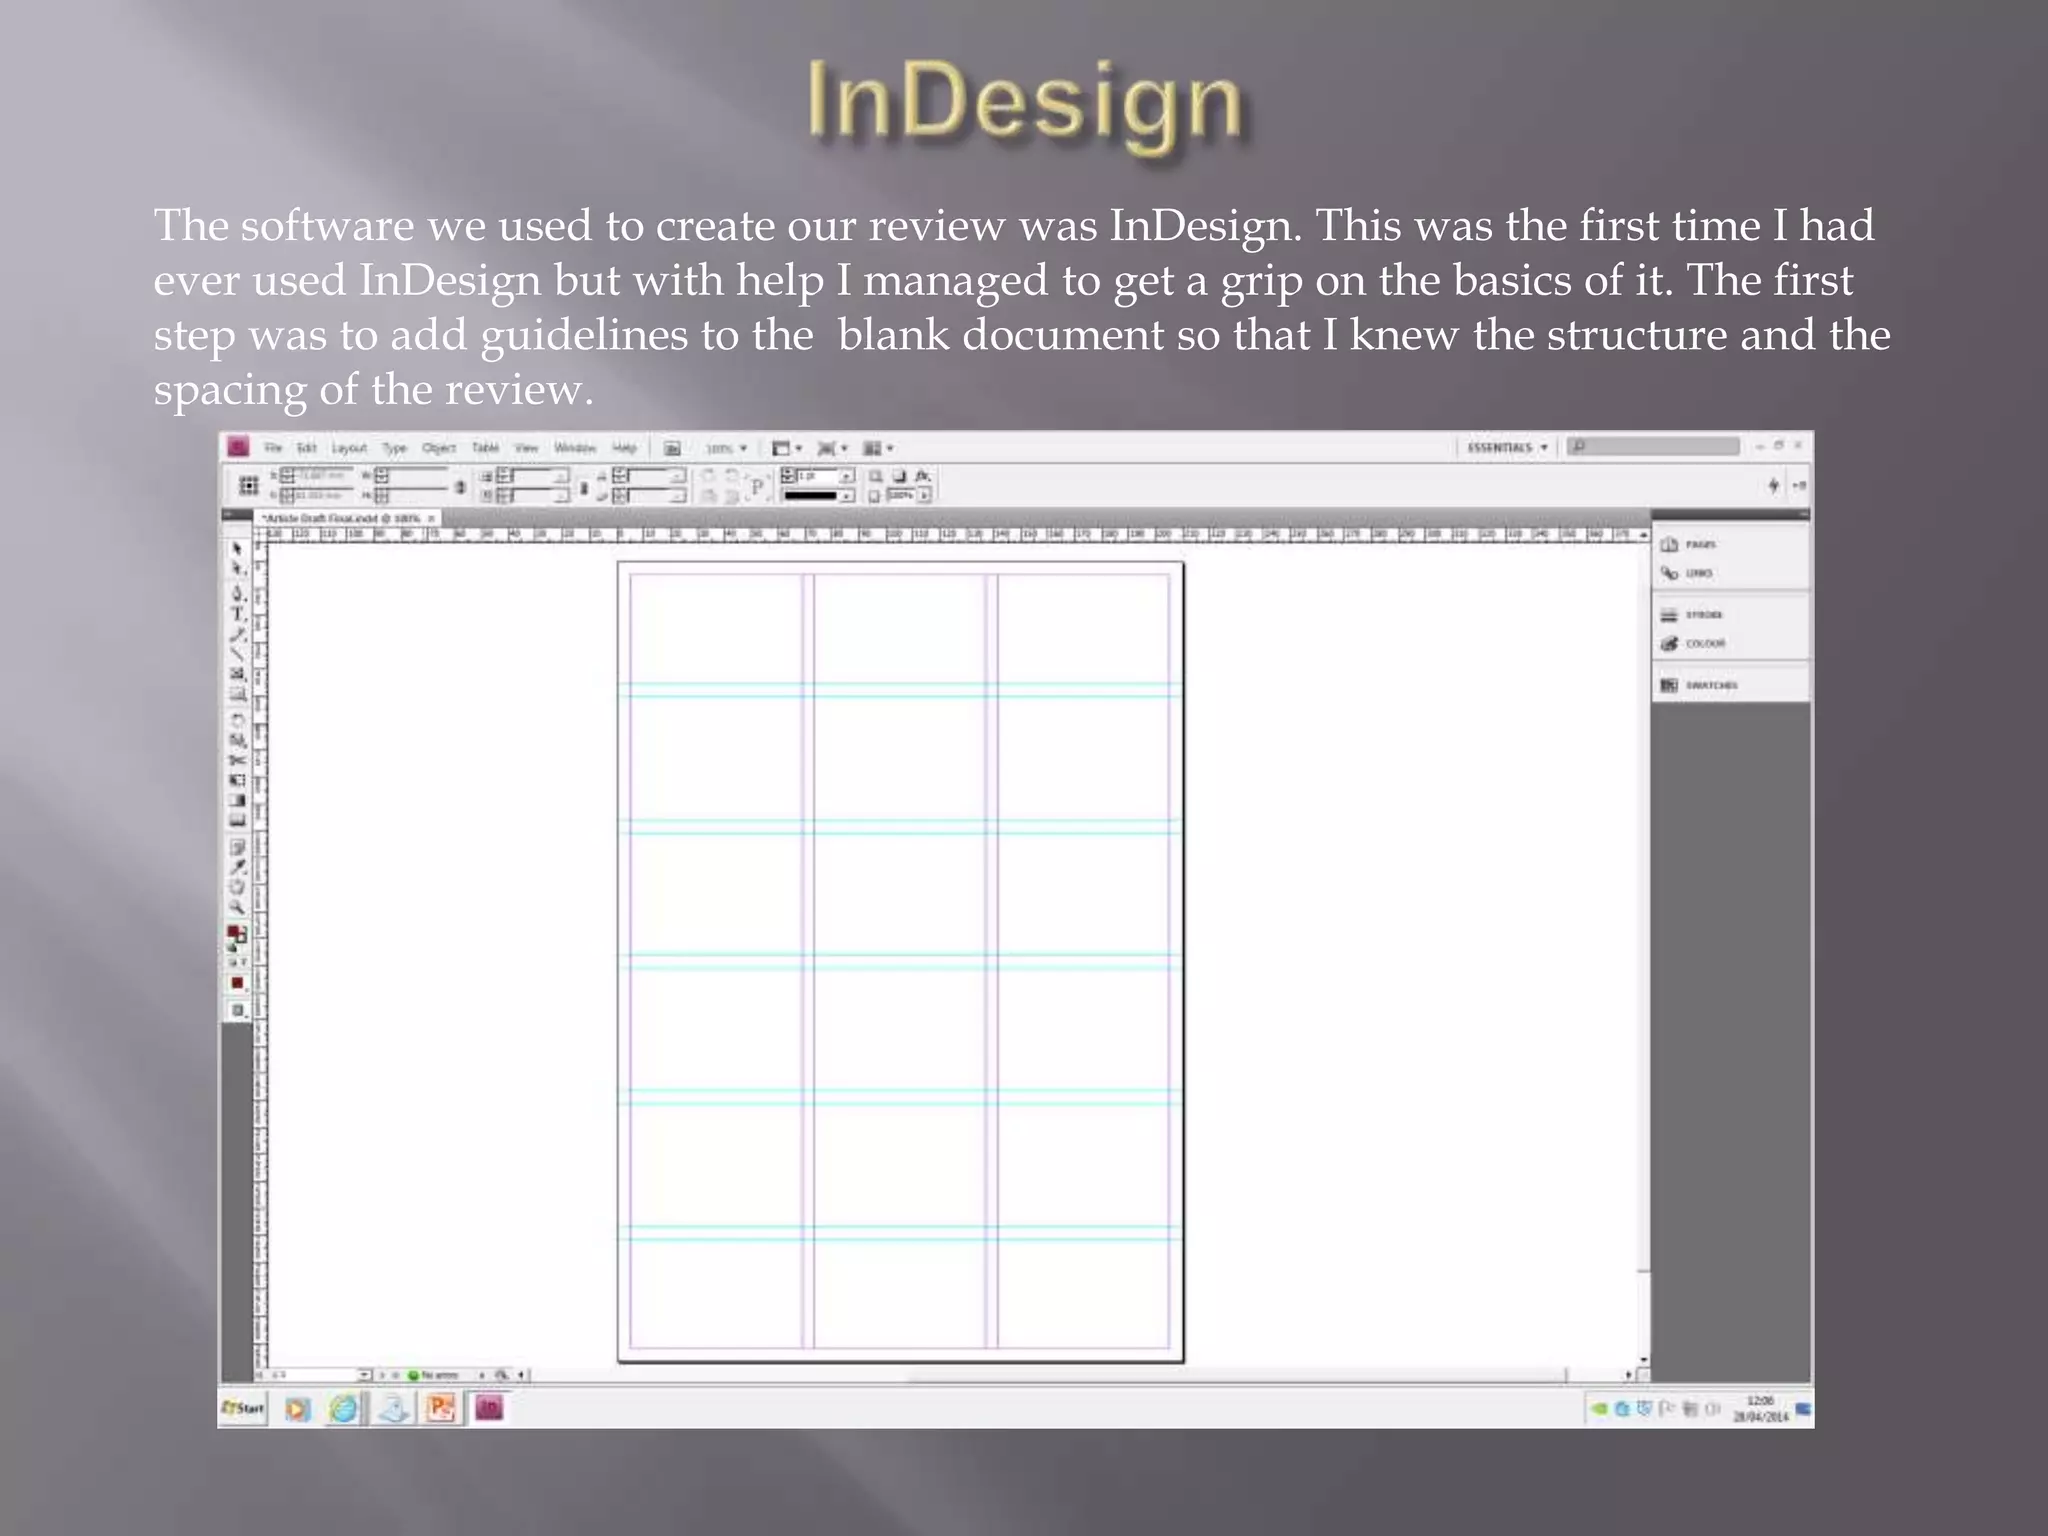The width and height of the screenshot is (2048, 1536).
Task: Click the help search field
Action: pyautogui.click(x=1656, y=446)
